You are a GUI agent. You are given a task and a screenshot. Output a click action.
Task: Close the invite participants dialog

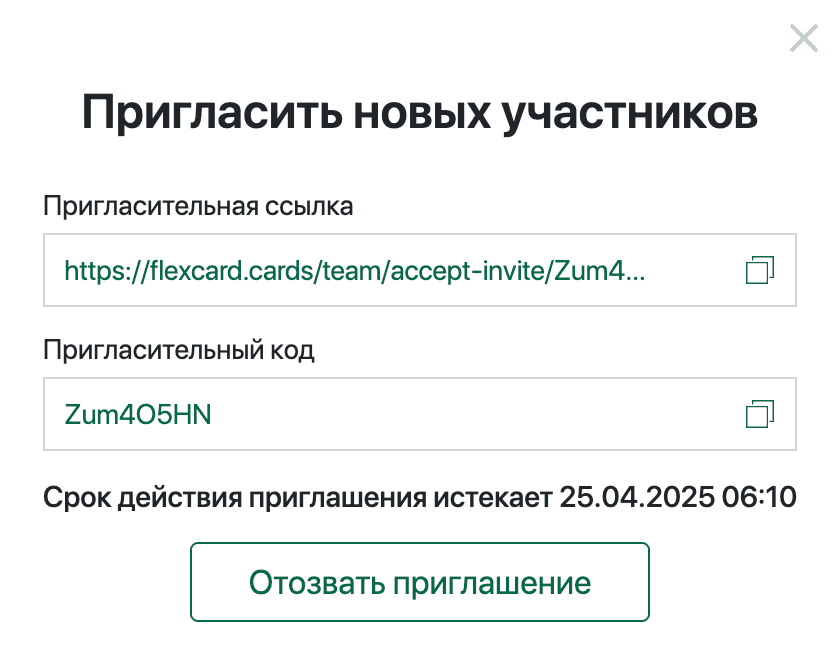click(x=804, y=38)
